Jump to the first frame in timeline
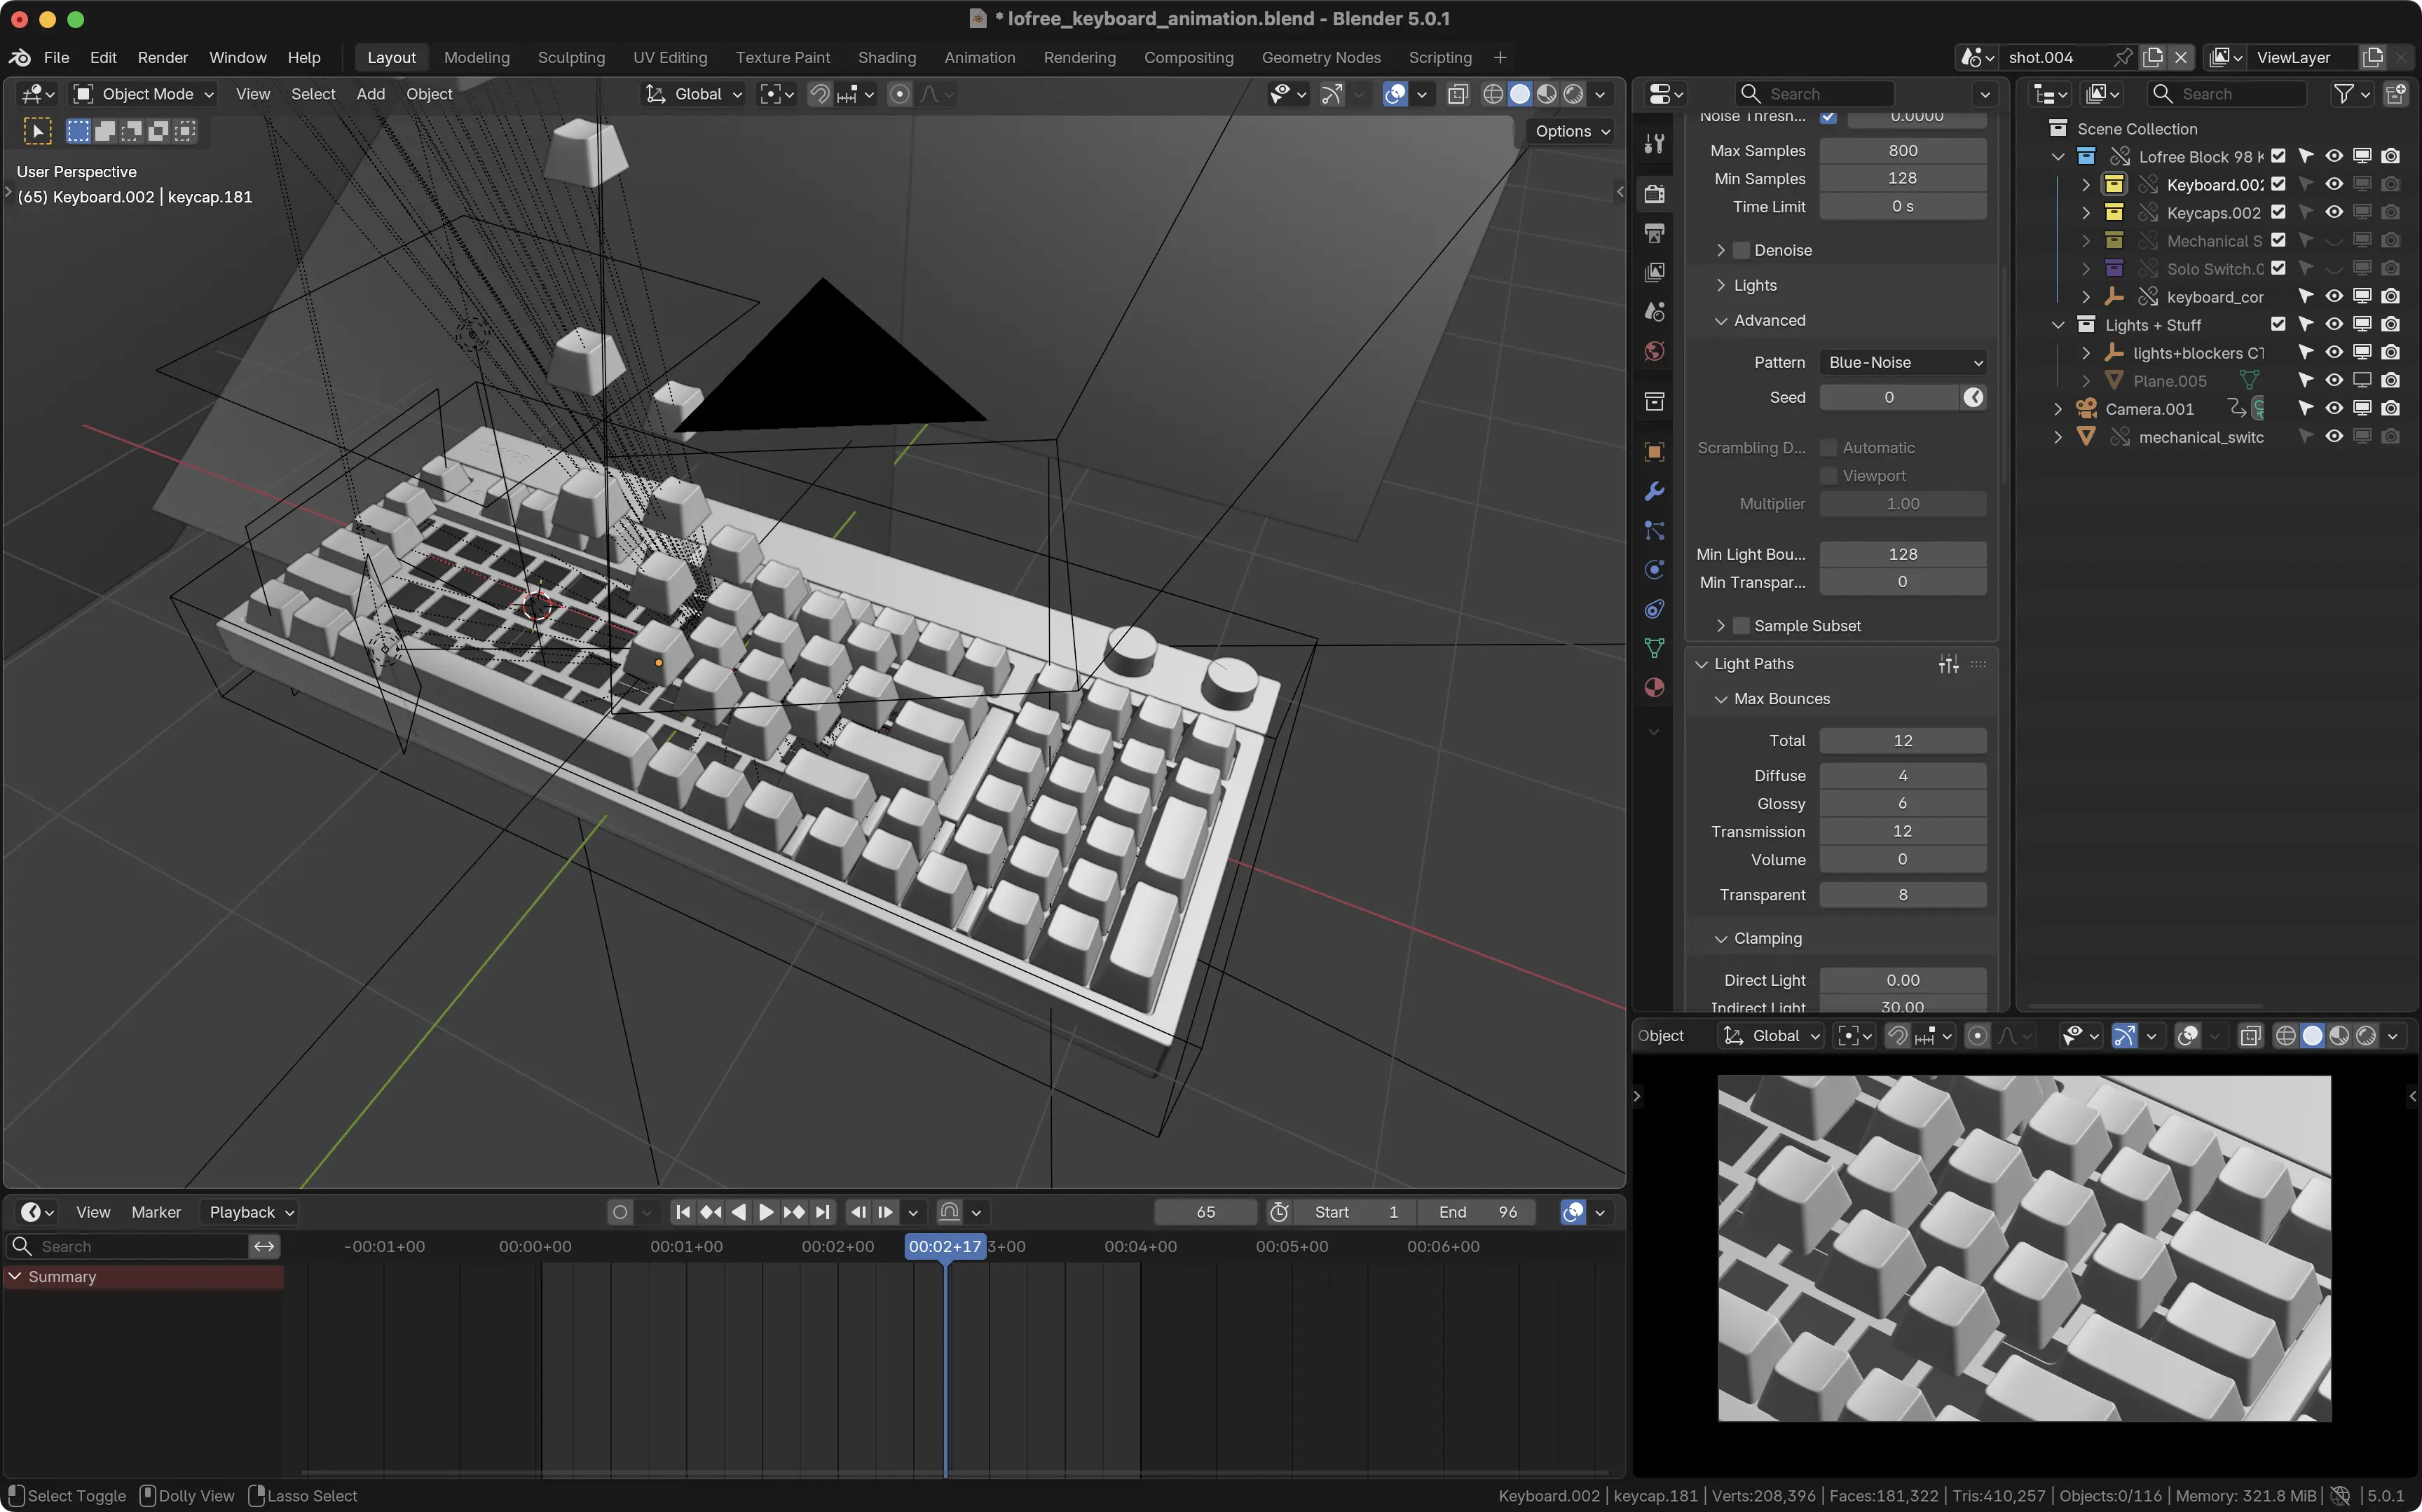Viewport: 2422px width, 1512px height. (x=683, y=1212)
